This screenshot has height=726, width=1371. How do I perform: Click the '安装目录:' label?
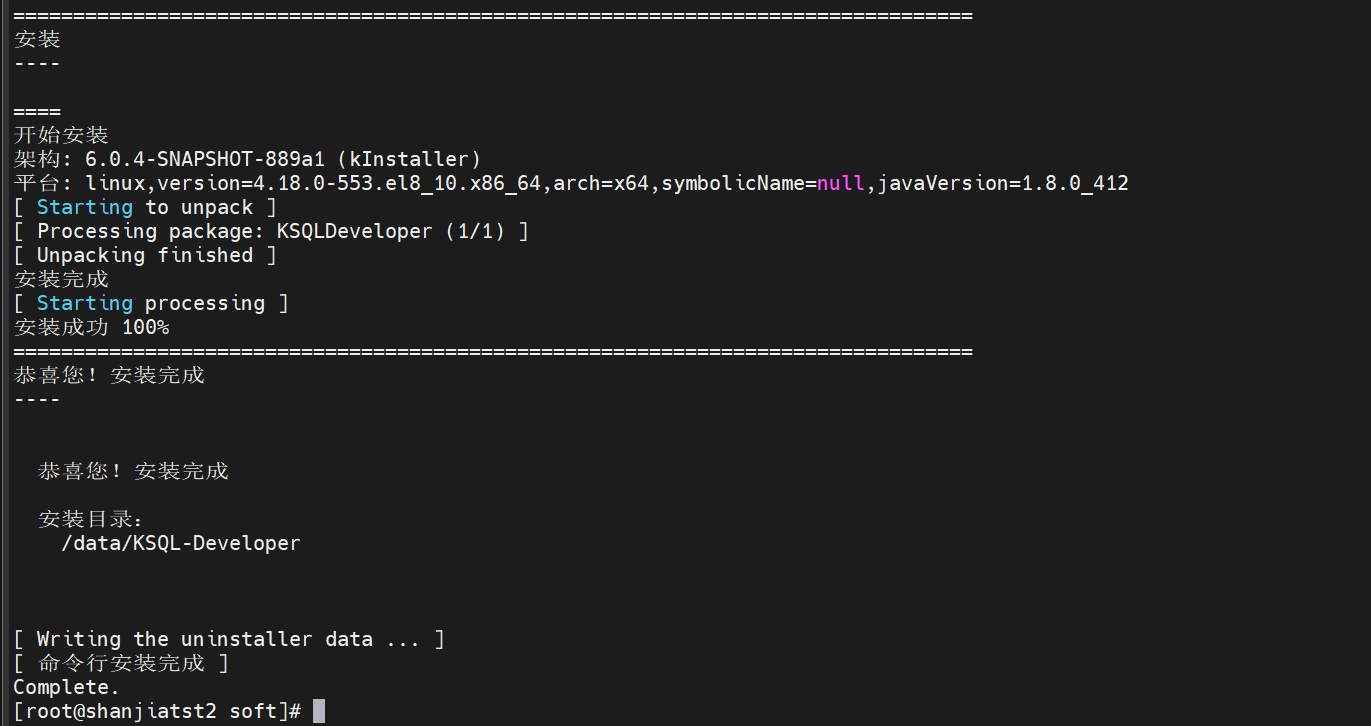[91, 519]
